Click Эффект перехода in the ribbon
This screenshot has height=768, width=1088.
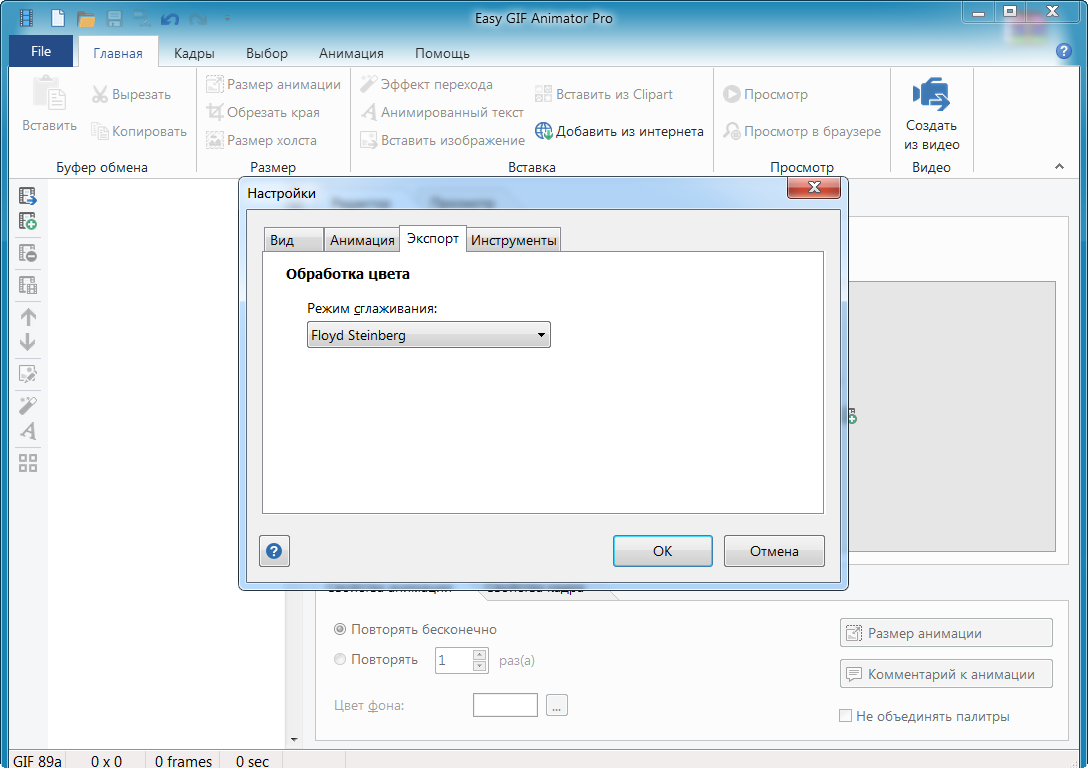[427, 85]
